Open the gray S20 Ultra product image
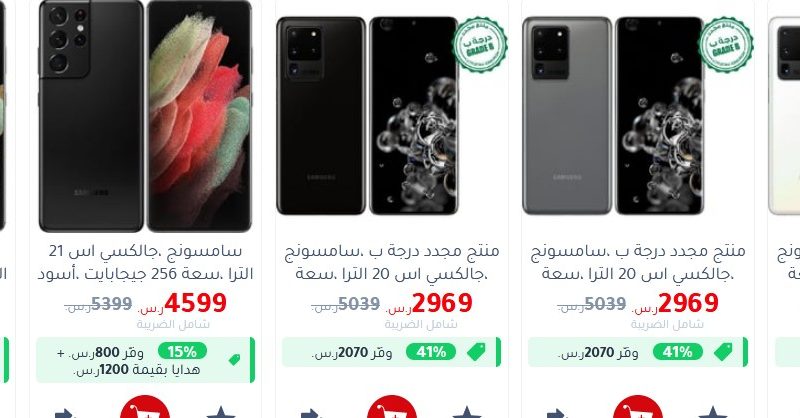Screen dimensions: 800x418 [613, 116]
